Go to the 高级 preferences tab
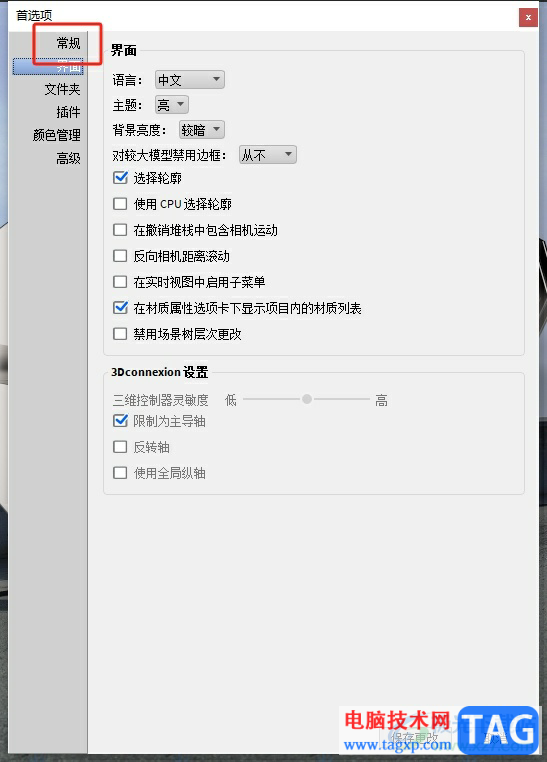547x762 pixels. pyautogui.click(x=68, y=158)
